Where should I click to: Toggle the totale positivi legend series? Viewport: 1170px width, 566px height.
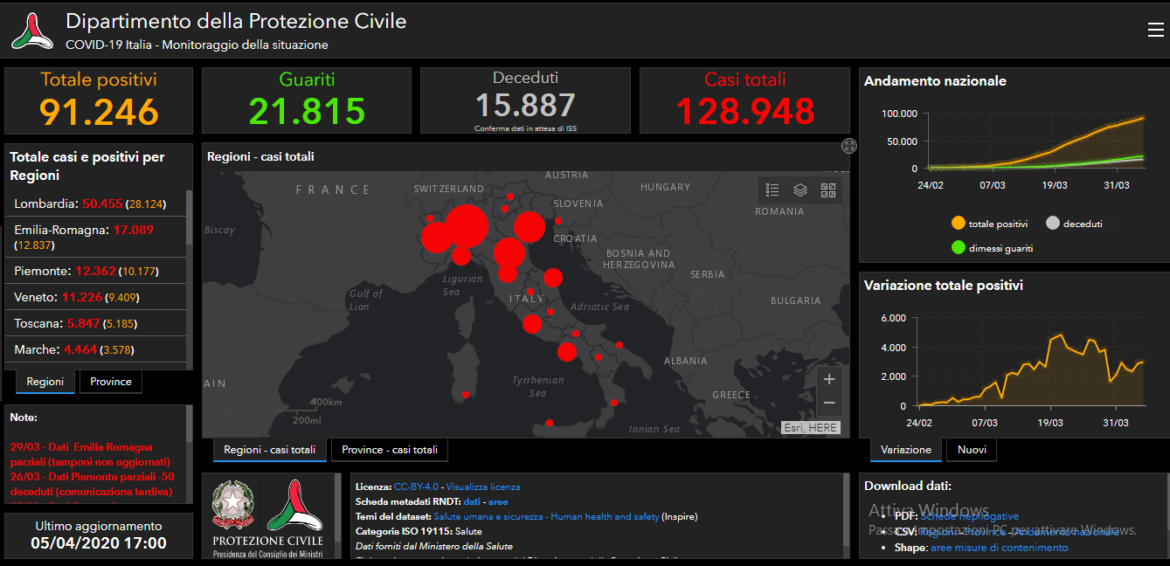pos(992,224)
